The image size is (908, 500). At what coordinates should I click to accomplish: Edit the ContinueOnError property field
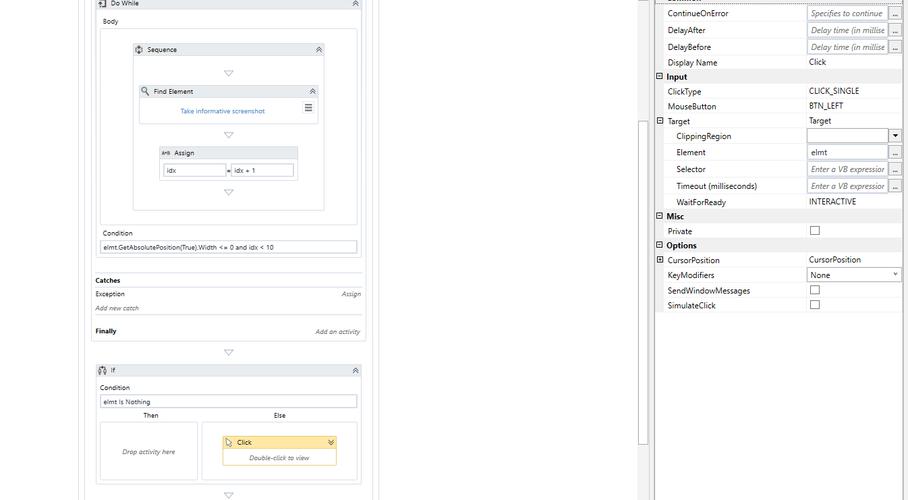coord(847,13)
